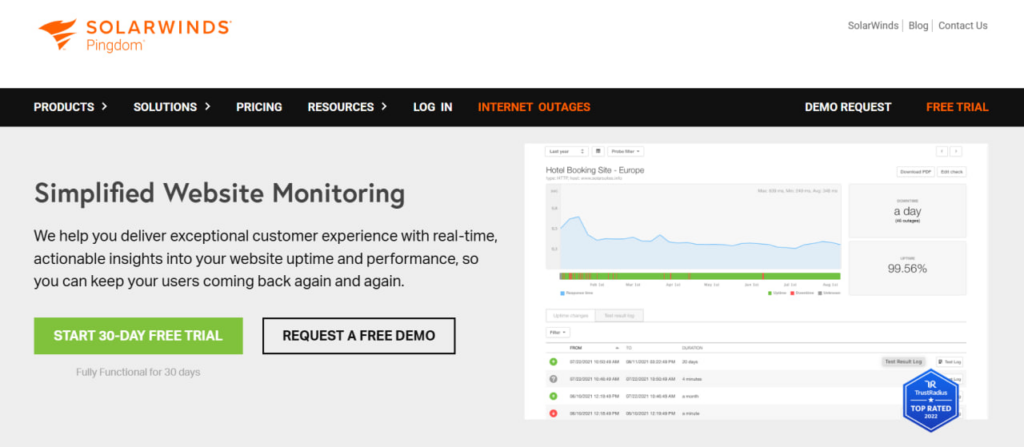This screenshot has width=1024, height=447.
Task: Switch to the Uptime changes tab
Action: point(570,316)
